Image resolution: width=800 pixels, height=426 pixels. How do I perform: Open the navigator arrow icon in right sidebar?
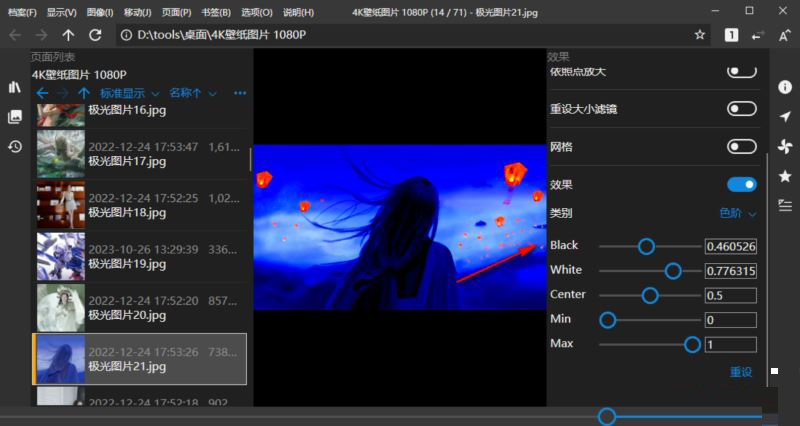pyautogui.click(x=785, y=117)
